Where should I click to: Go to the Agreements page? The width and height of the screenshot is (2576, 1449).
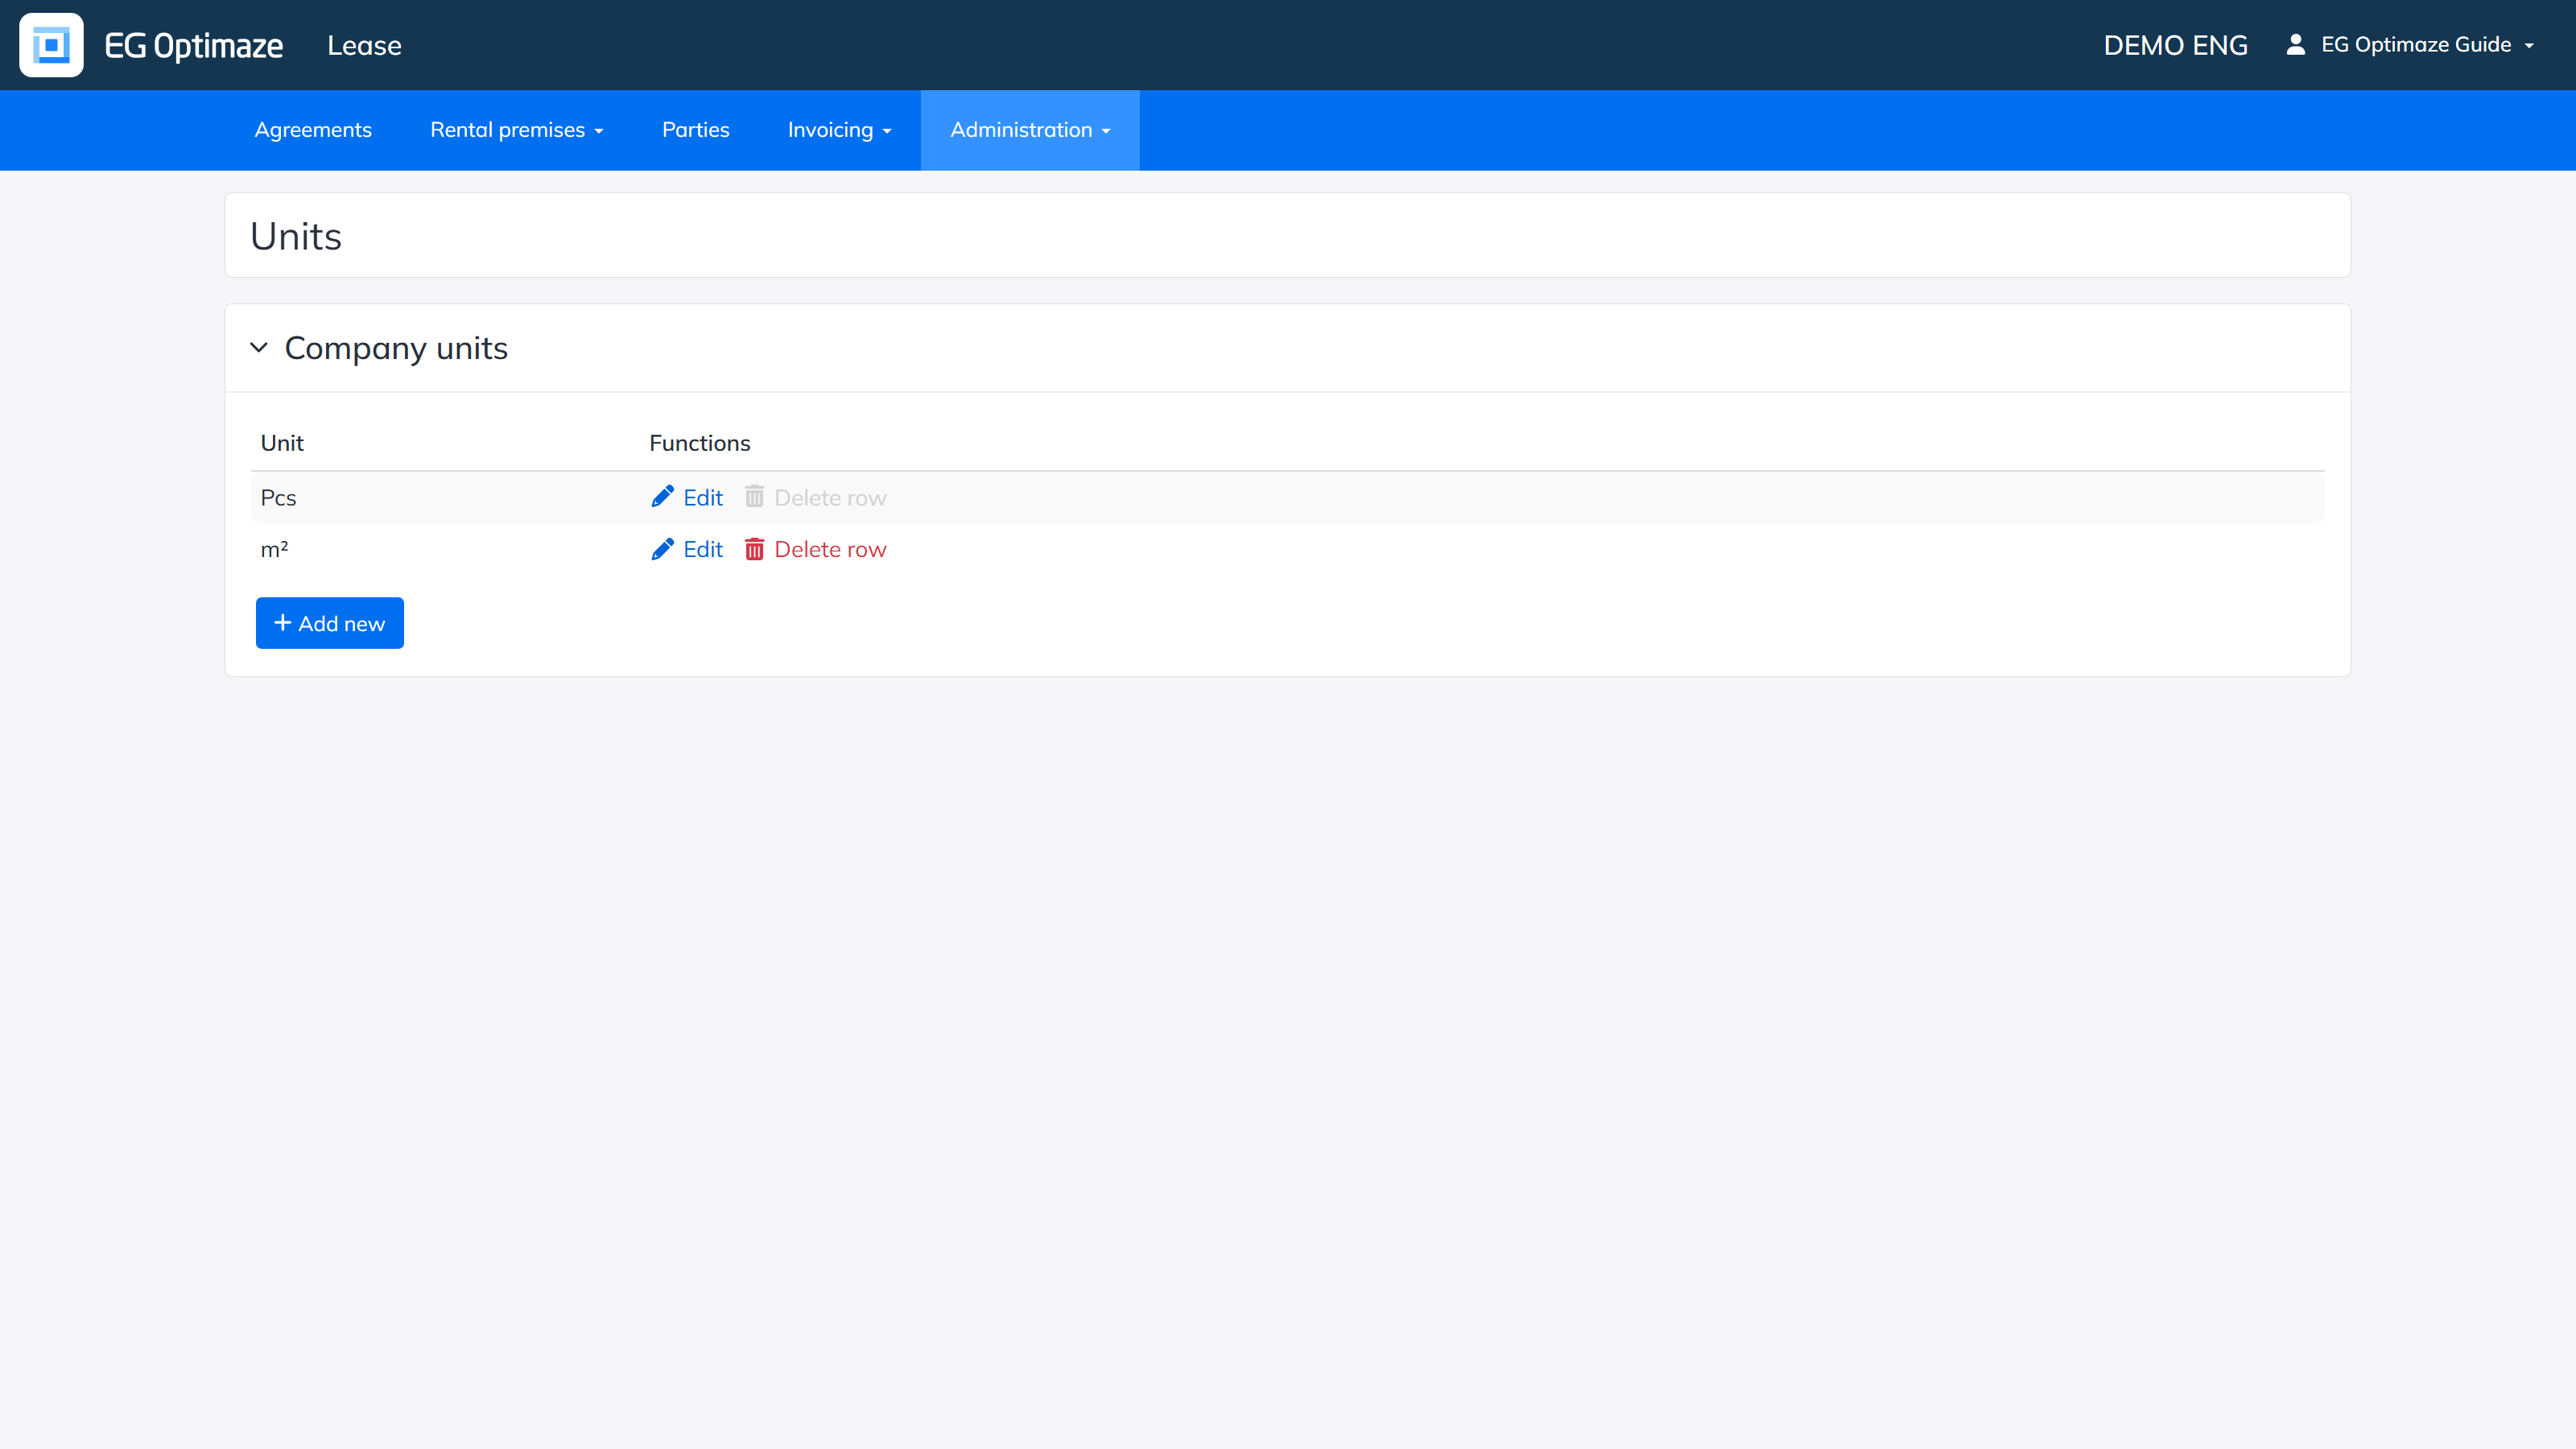[x=313, y=130]
